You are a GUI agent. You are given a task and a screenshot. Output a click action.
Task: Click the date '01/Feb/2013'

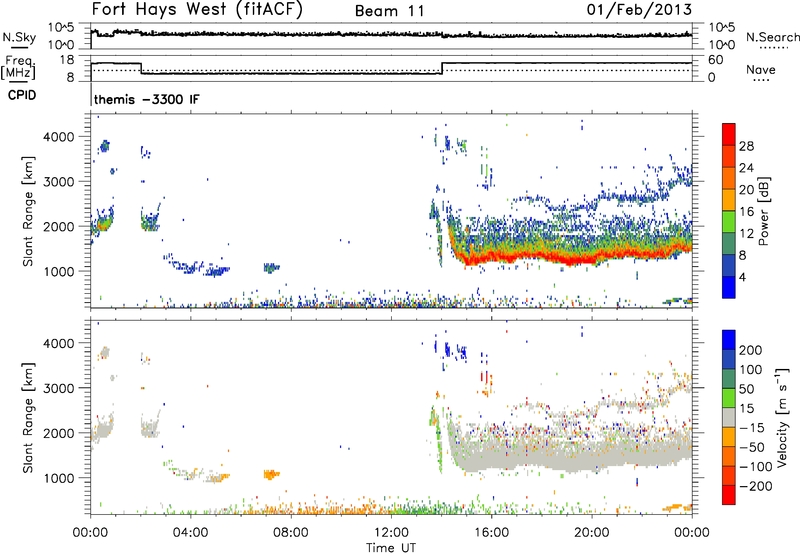tap(639, 9)
